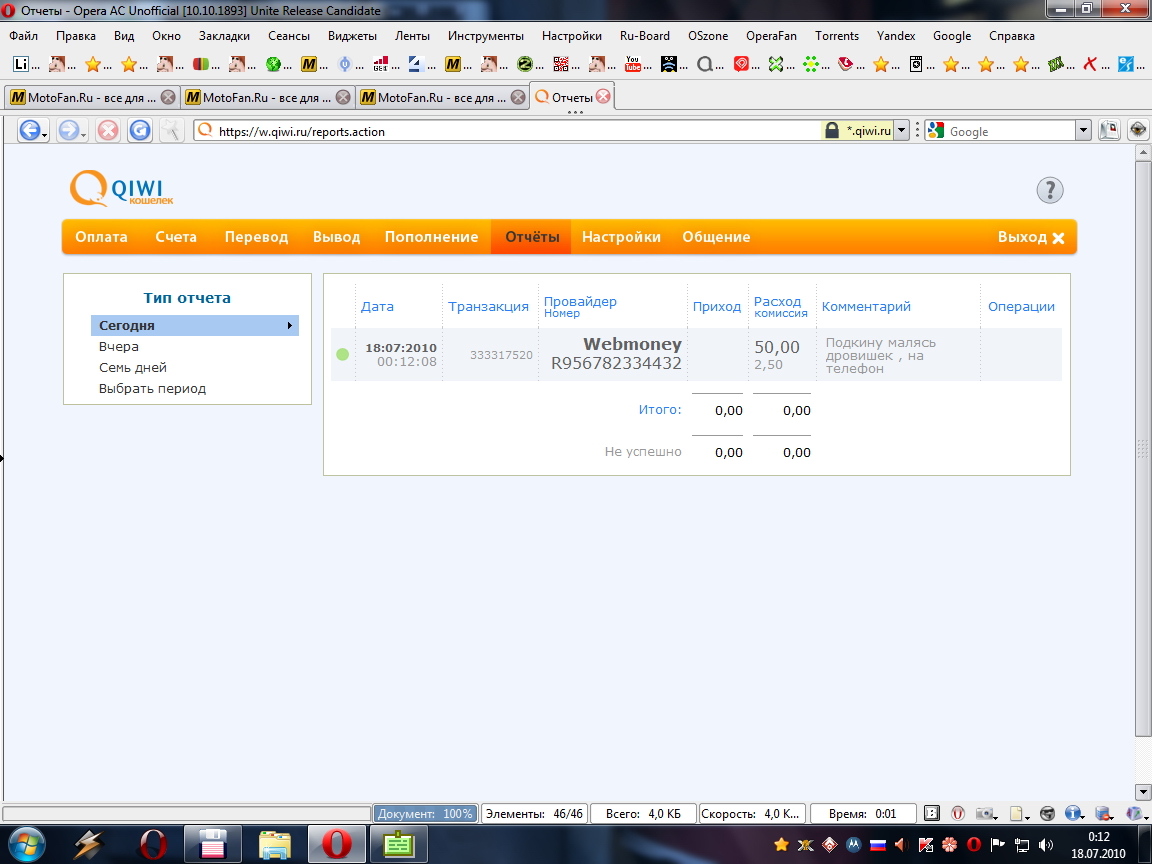Open the Li bookmark in bookmarks bar
Viewport: 1152px width, 864px height.
tap(21, 64)
